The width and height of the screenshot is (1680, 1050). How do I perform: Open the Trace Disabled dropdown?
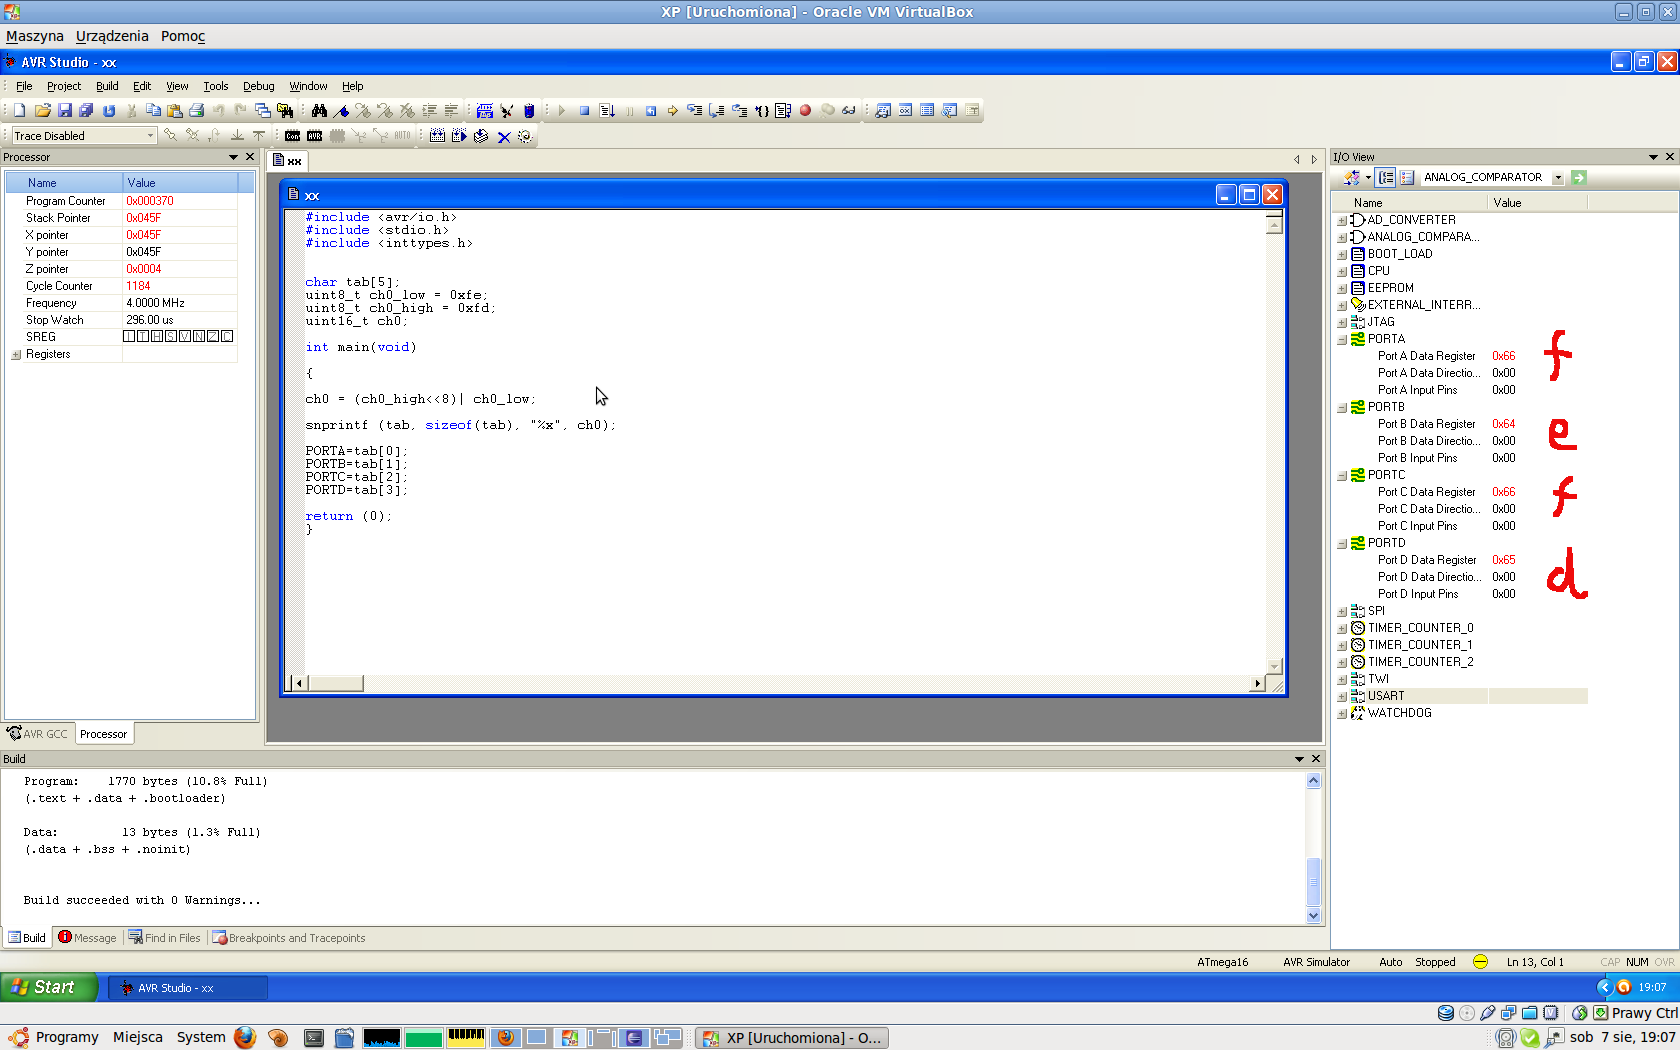150,136
